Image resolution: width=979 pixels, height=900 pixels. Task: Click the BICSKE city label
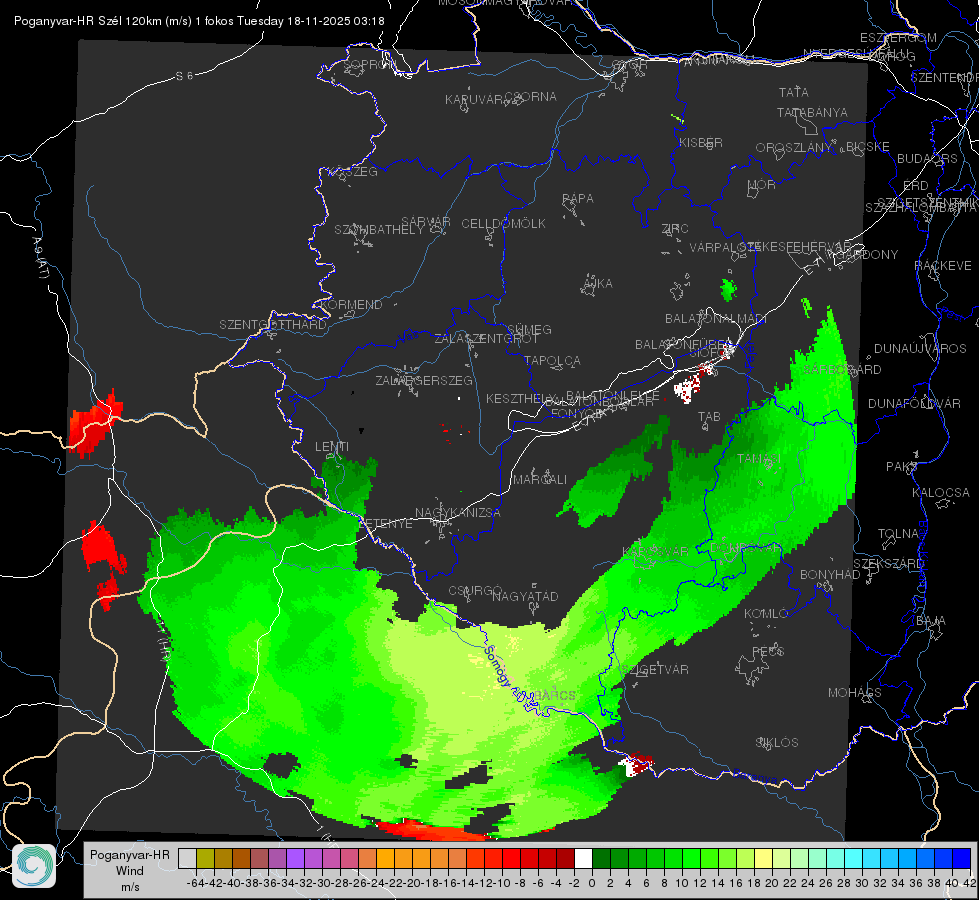point(868,147)
